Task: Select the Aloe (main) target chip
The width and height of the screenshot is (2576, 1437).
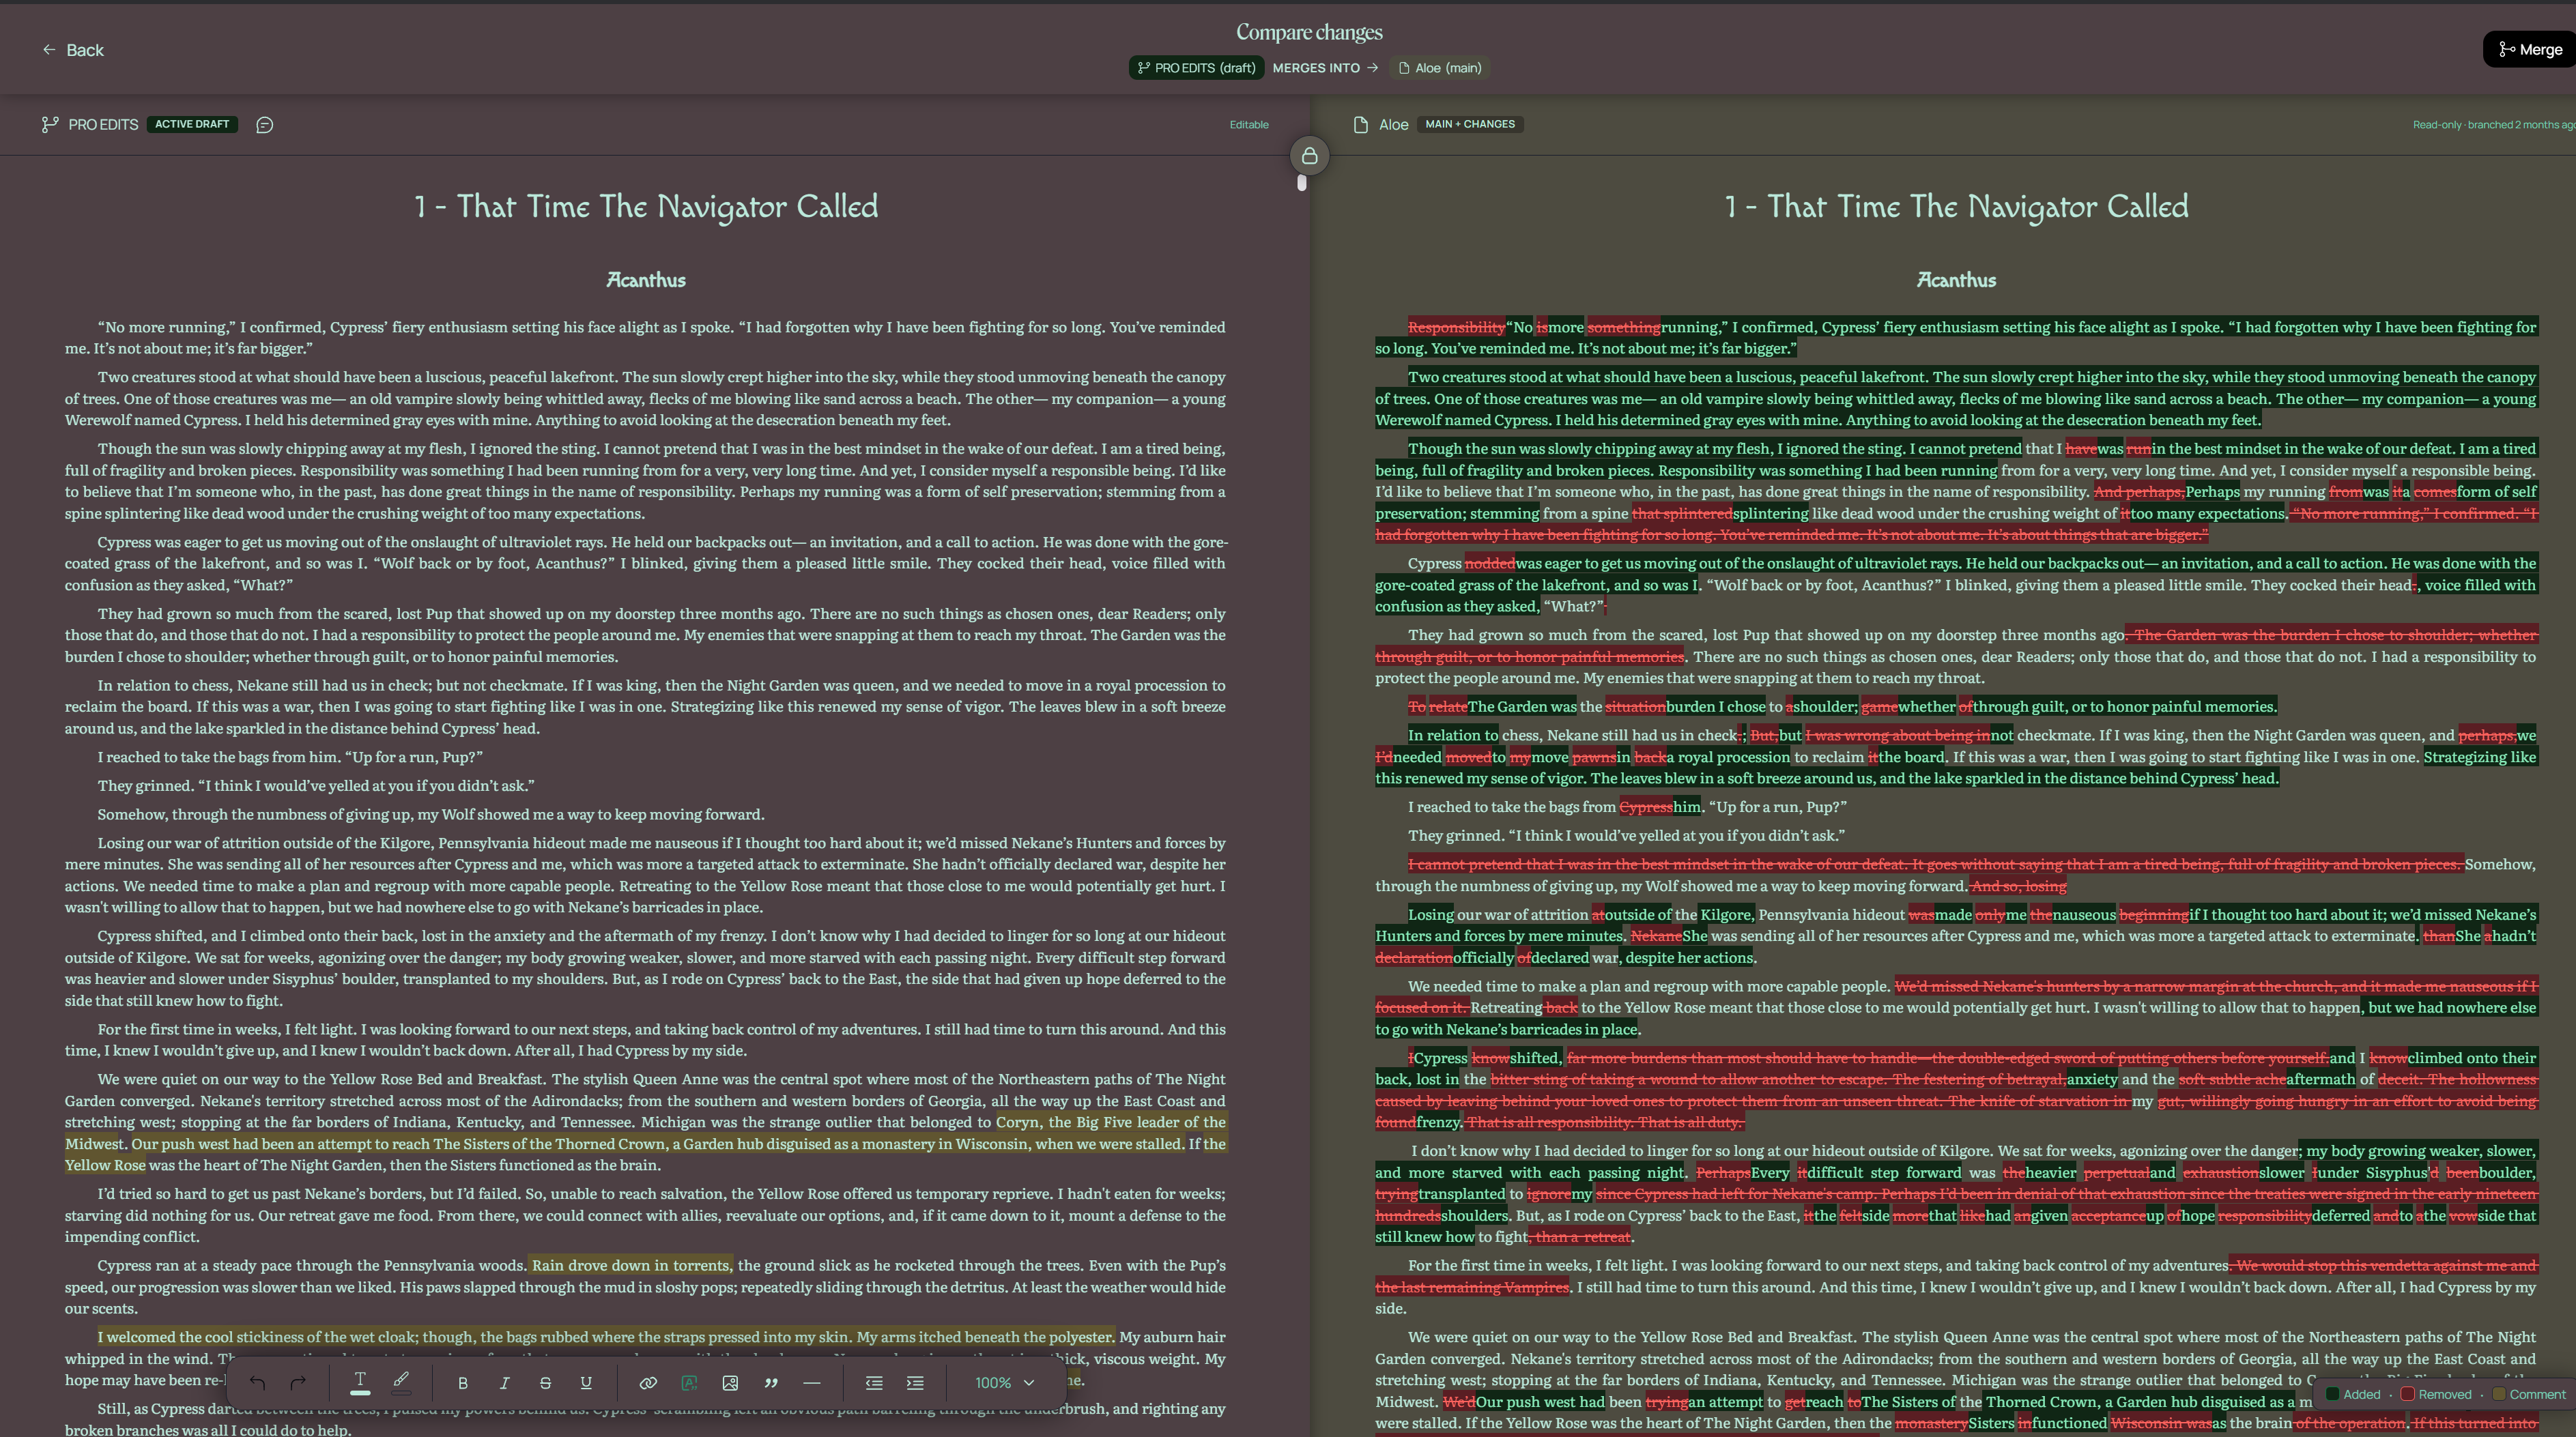Action: pos(1439,68)
